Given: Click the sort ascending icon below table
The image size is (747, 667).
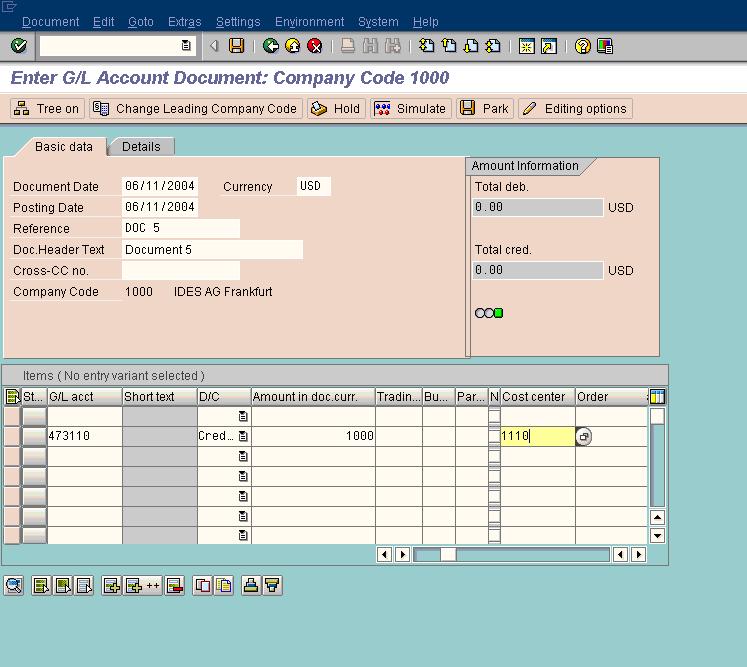Looking at the screenshot, I should pos(250,586).
